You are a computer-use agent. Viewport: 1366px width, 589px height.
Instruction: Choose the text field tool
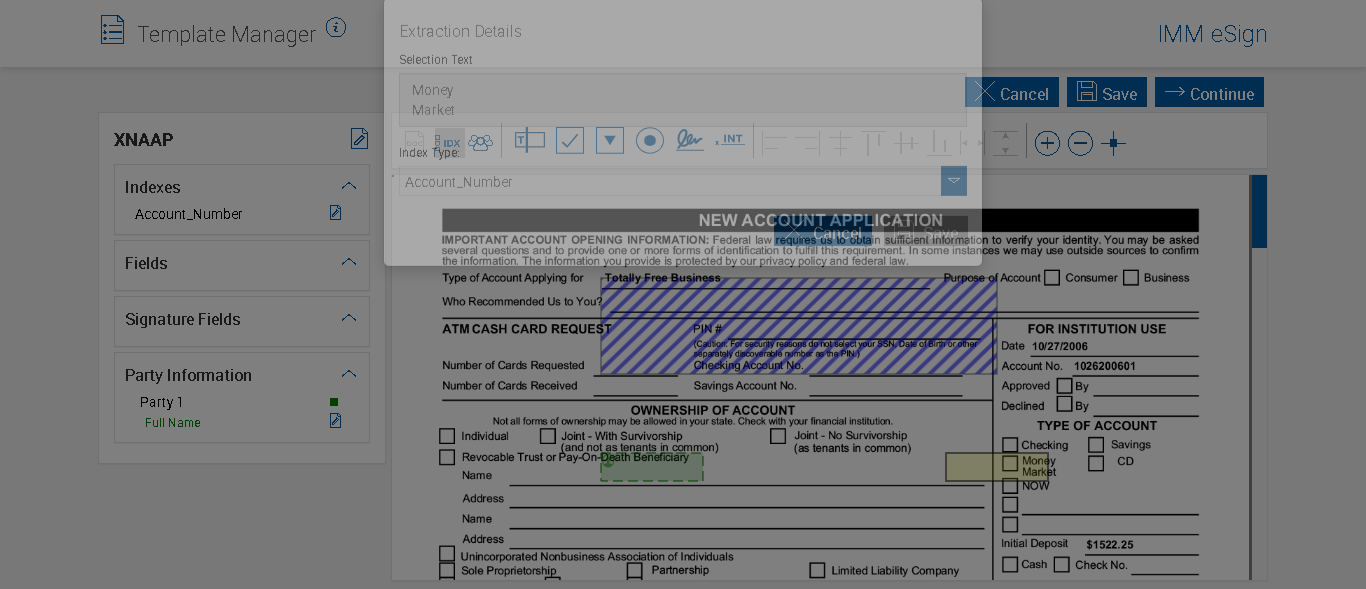click(529, 141)
